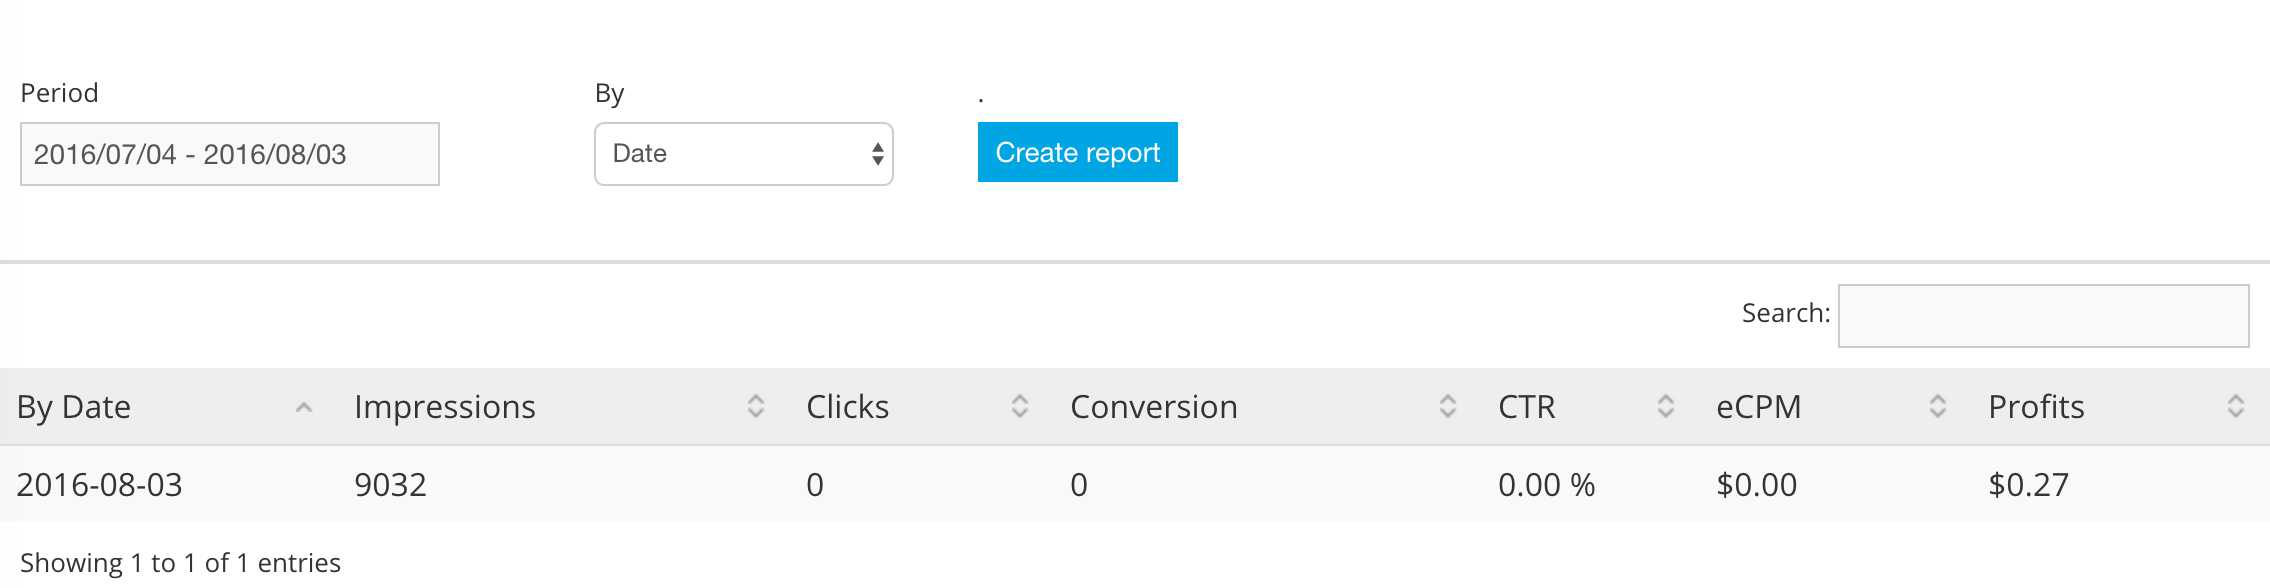
Task: Click the Profits column sort icon
Action: [2236, 406]
